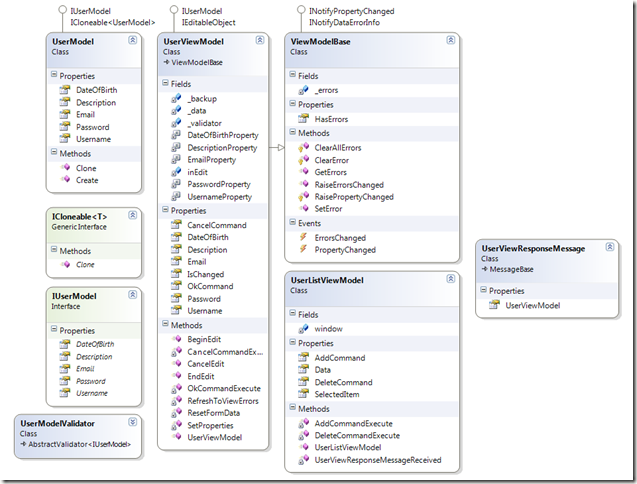Click the field icon beside window in UserListViewModel
This screenshot has width=637, height=484.
point(302,327)
